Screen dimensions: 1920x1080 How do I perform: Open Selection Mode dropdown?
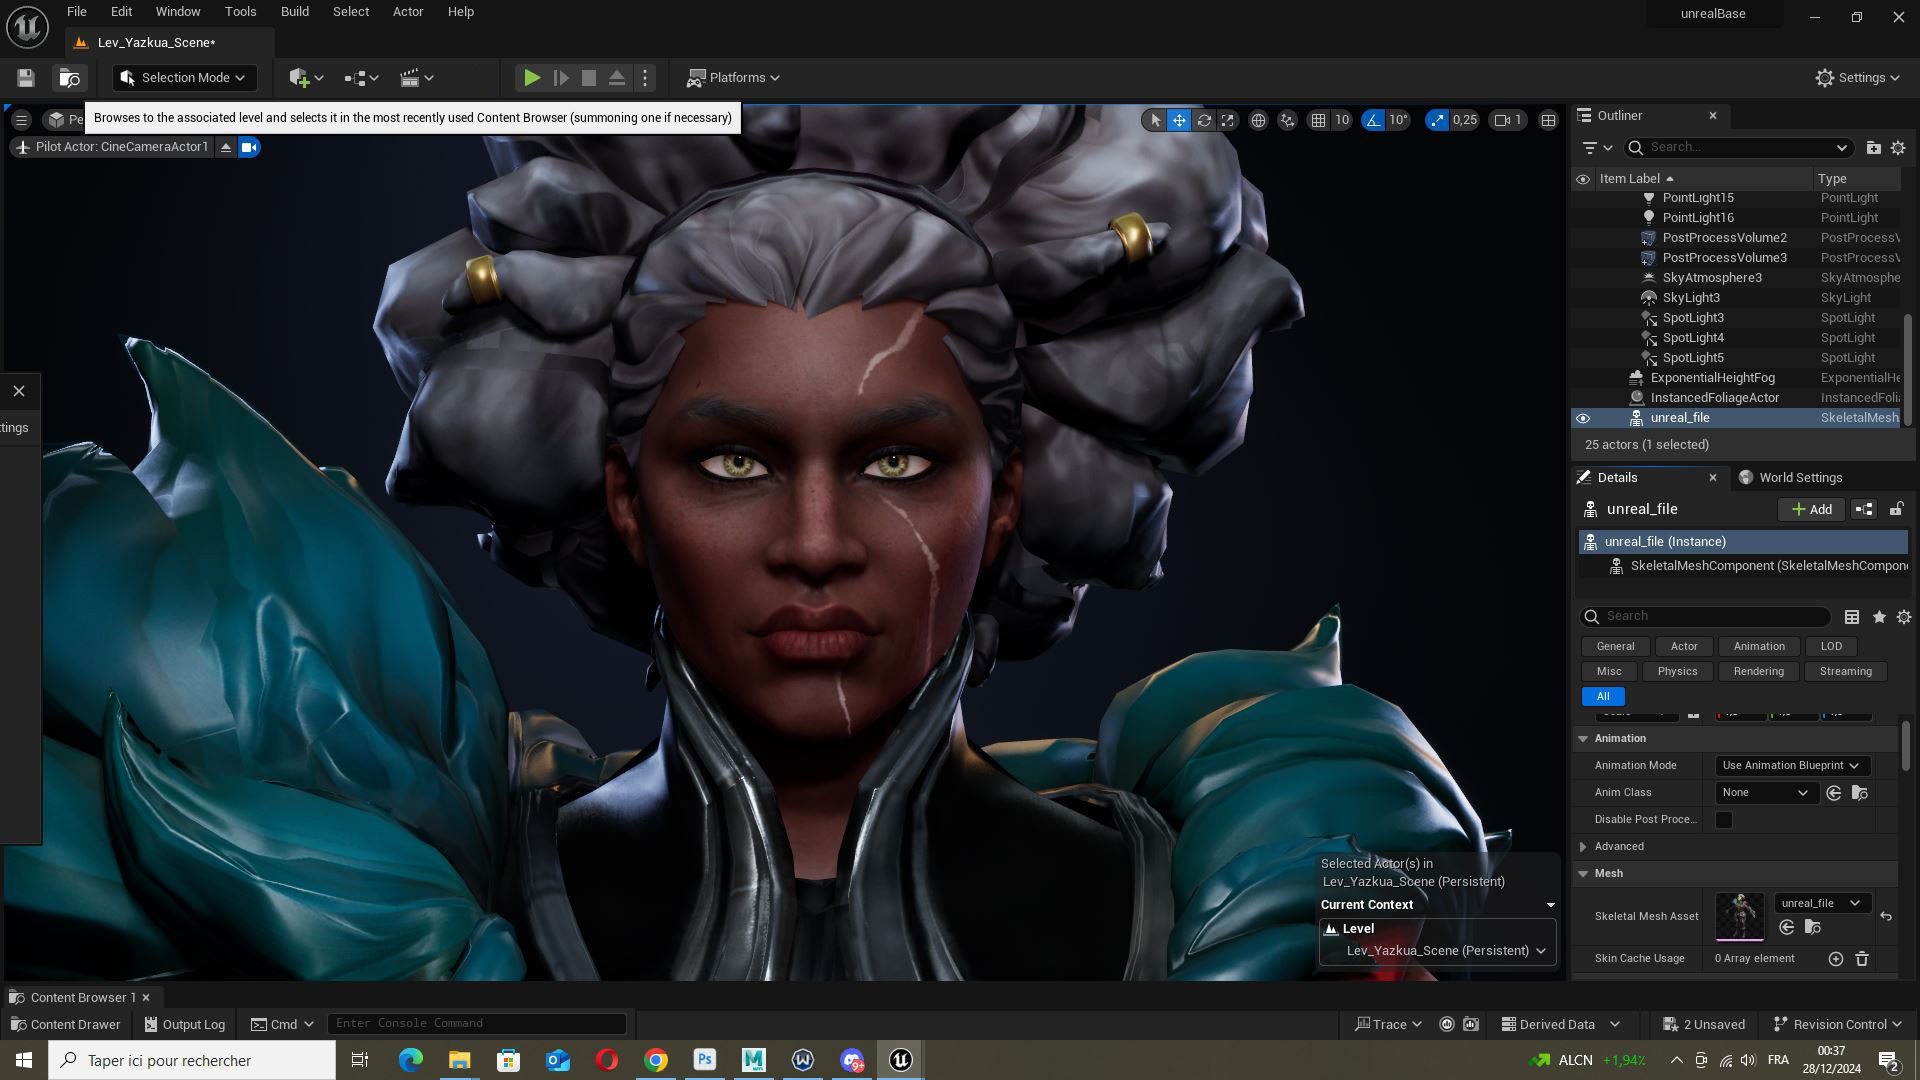click(x=184, y=77)
